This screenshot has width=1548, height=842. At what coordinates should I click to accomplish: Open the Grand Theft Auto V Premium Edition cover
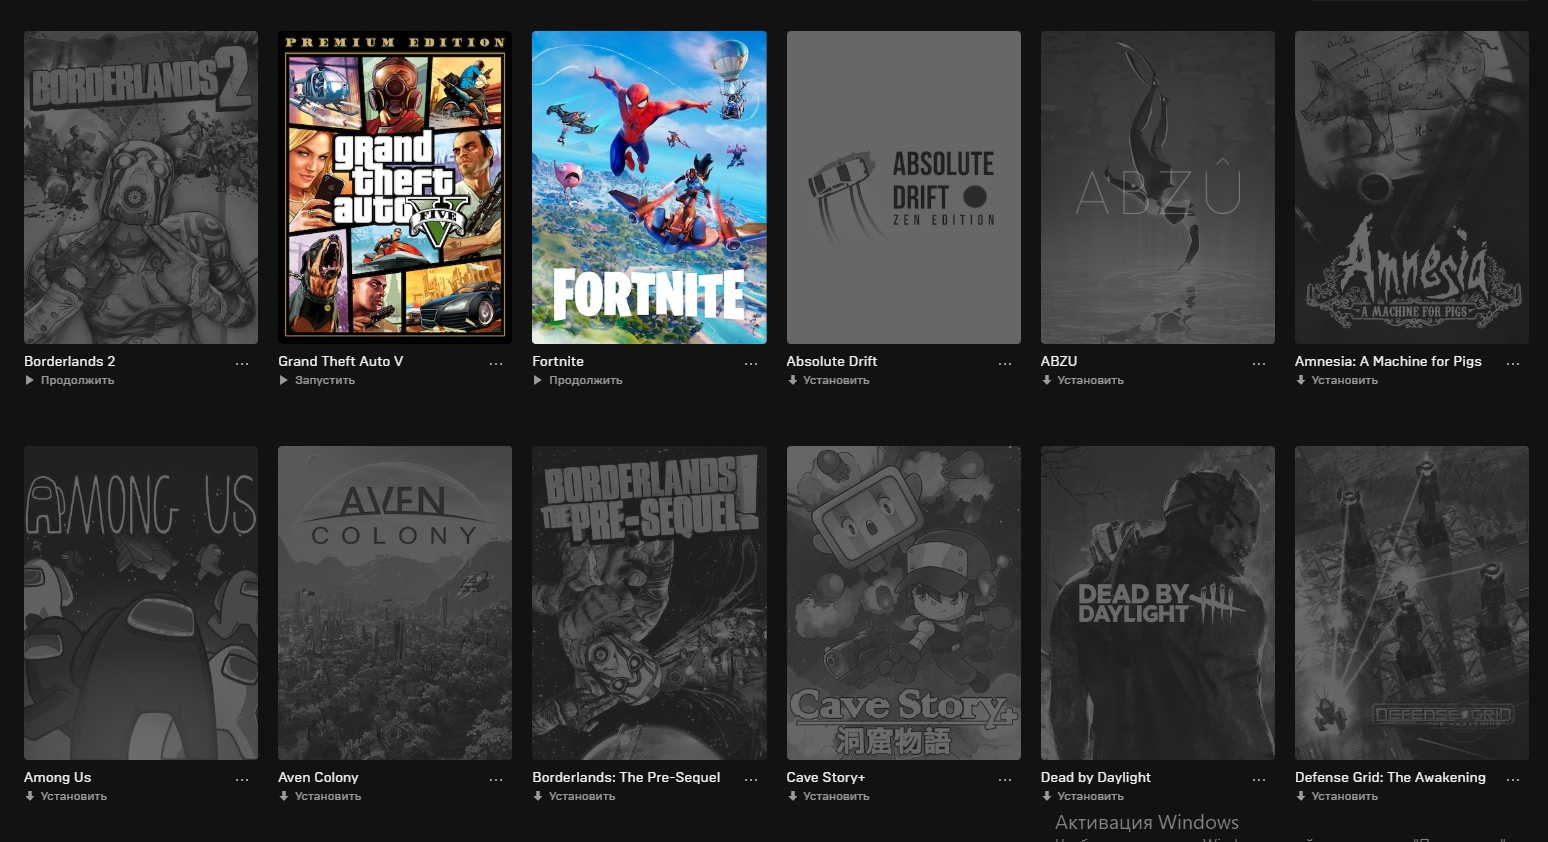point(395,188)
